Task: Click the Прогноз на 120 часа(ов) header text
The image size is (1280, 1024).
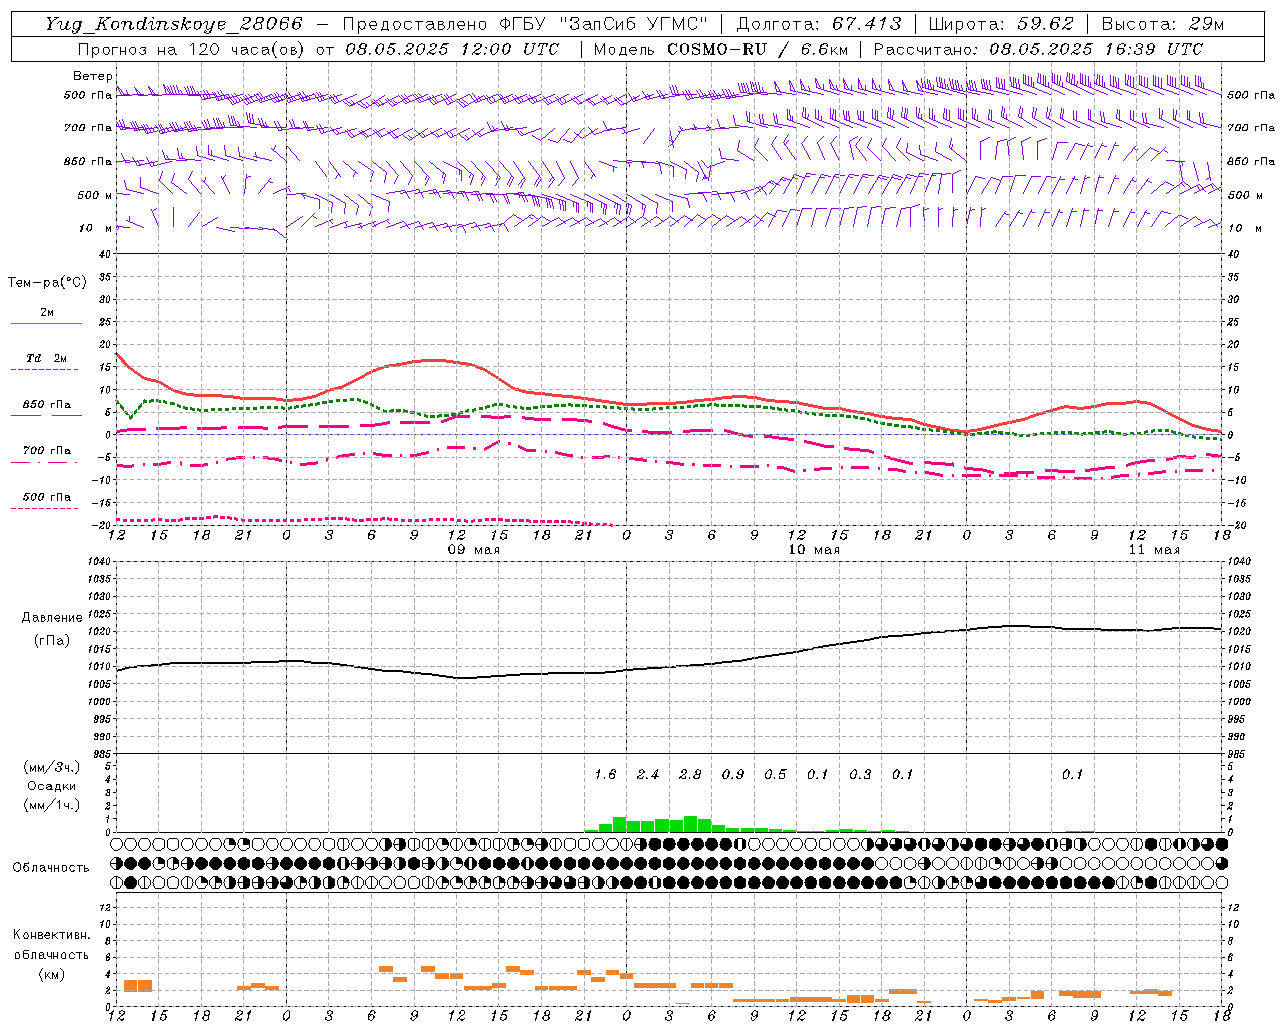Action: pos(192,49)
